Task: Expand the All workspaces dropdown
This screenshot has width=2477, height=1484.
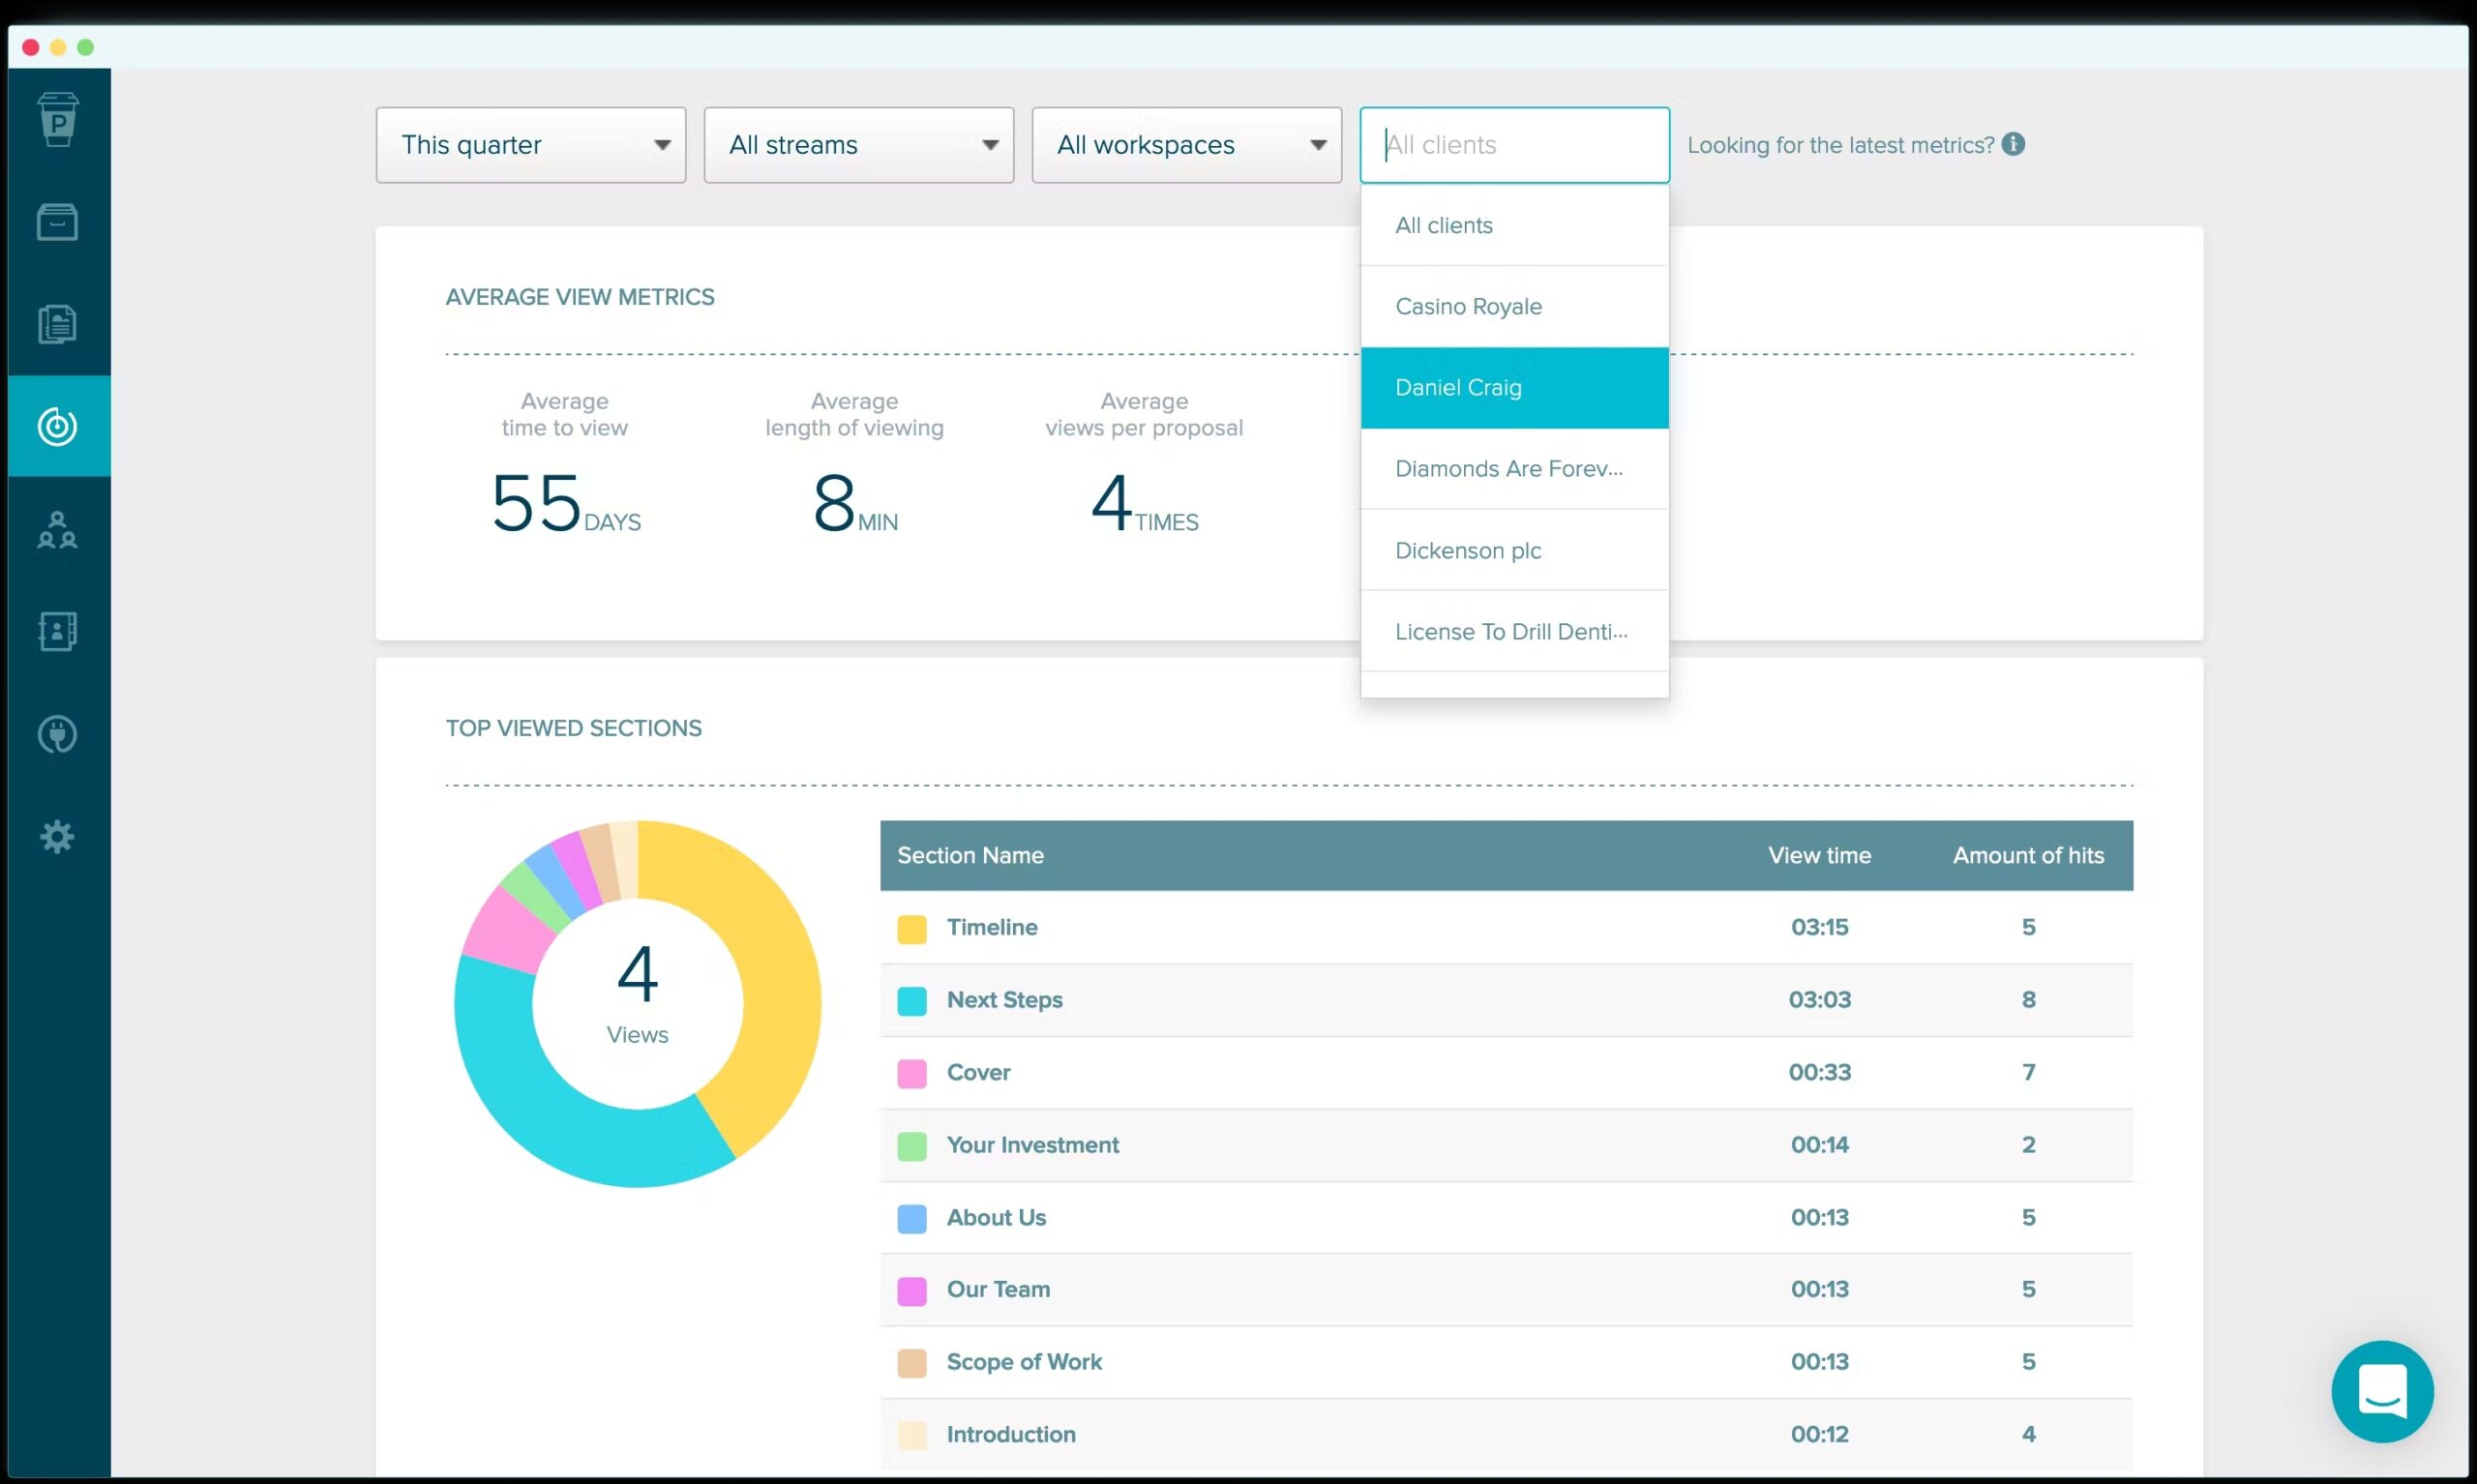Action: pyautogui.click(x=1187, y=145)
